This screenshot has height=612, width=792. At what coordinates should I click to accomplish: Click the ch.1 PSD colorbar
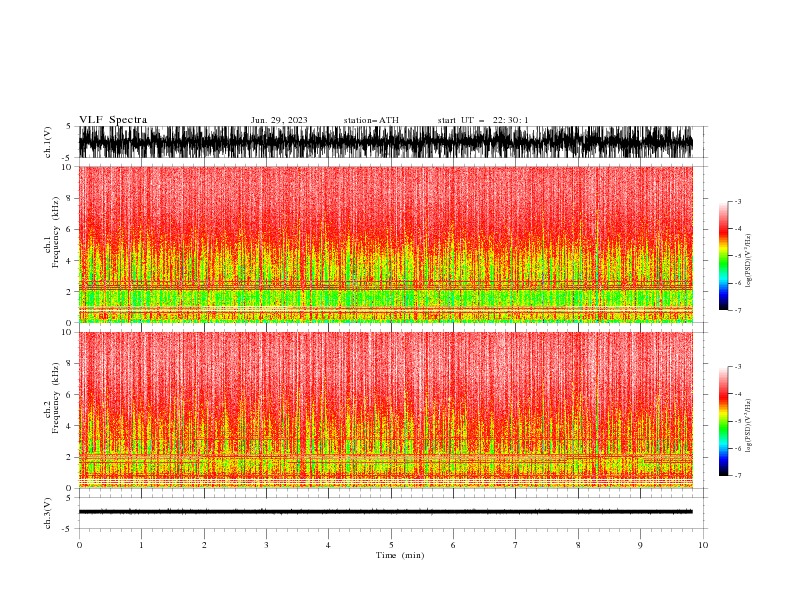723,256
